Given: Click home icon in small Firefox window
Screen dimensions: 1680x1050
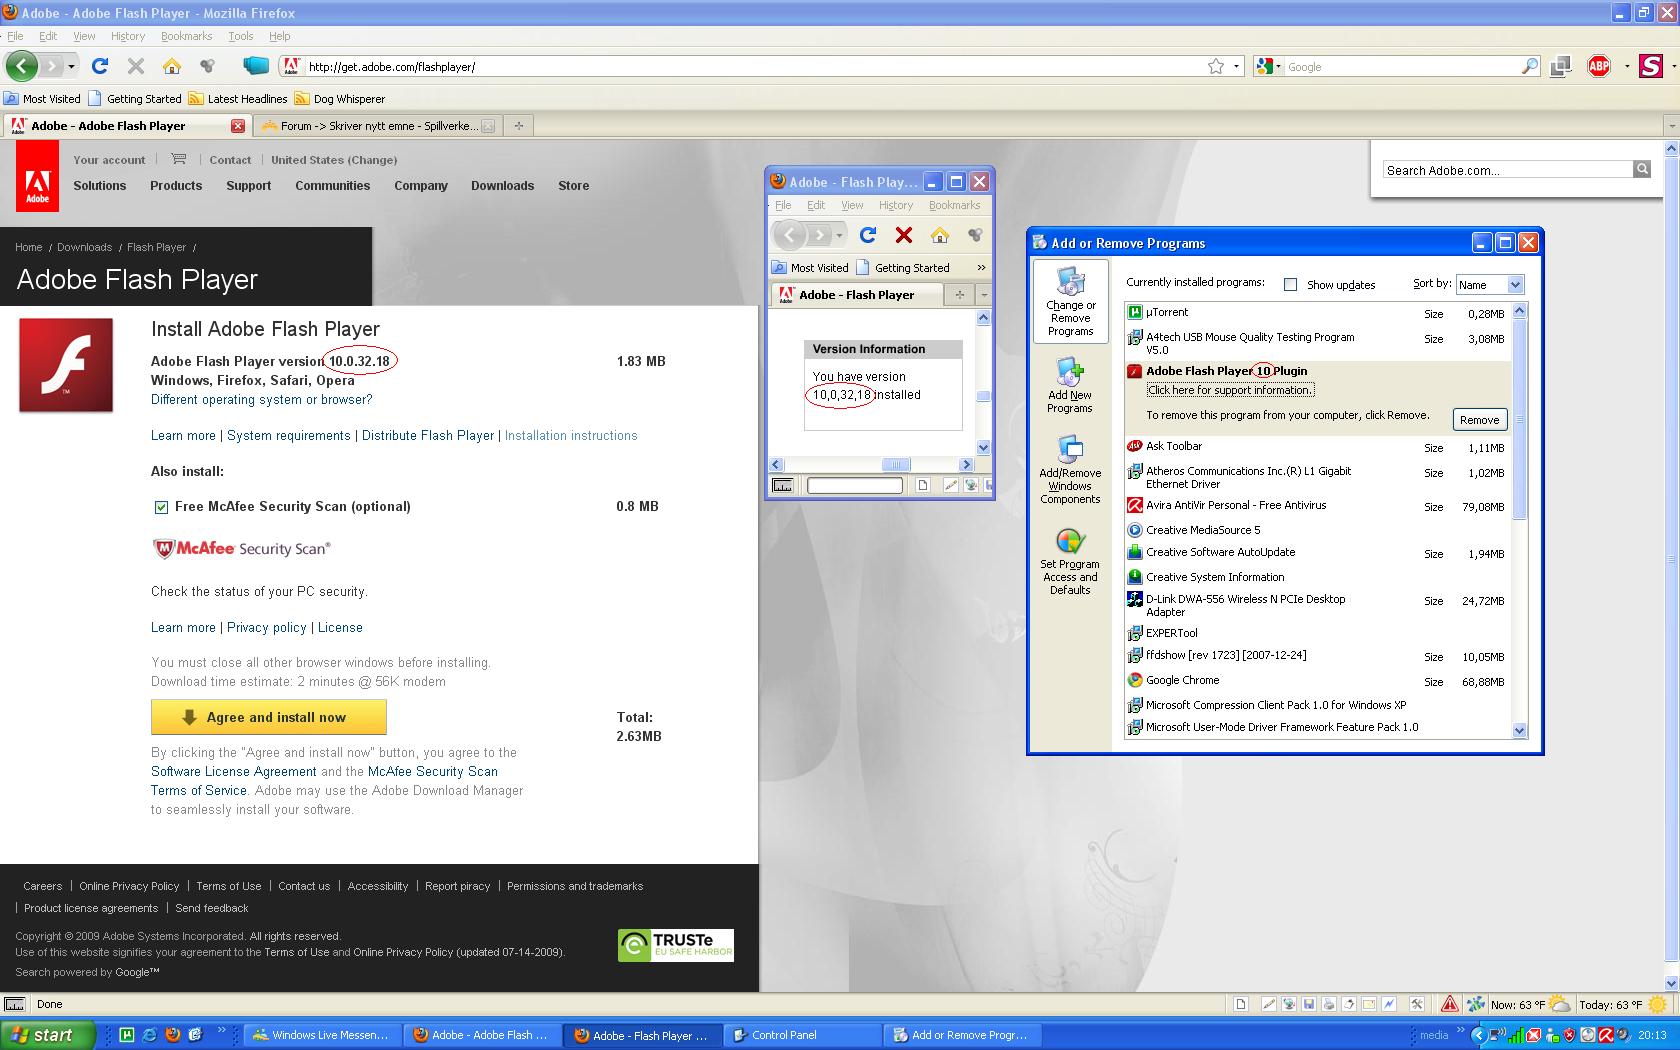Looking at the screenshot, I should point(939,235).
